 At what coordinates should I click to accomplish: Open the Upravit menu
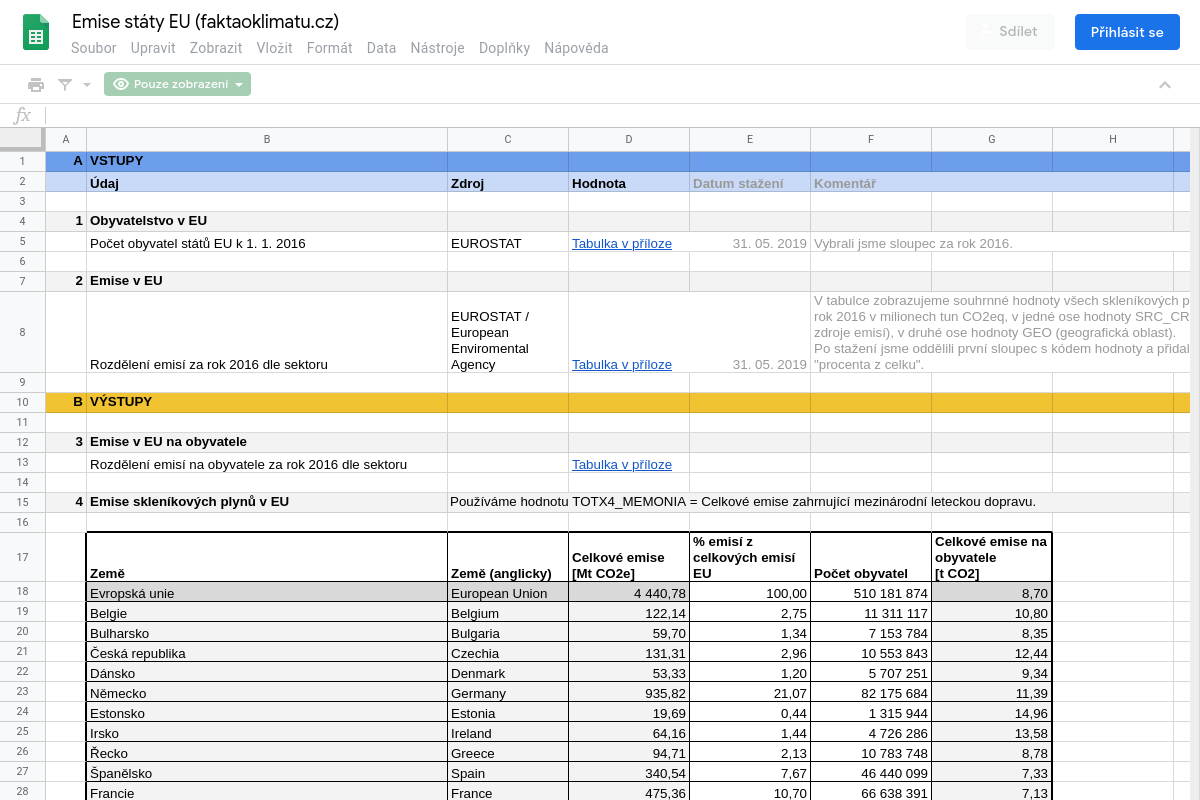click(x=153, y=47)
